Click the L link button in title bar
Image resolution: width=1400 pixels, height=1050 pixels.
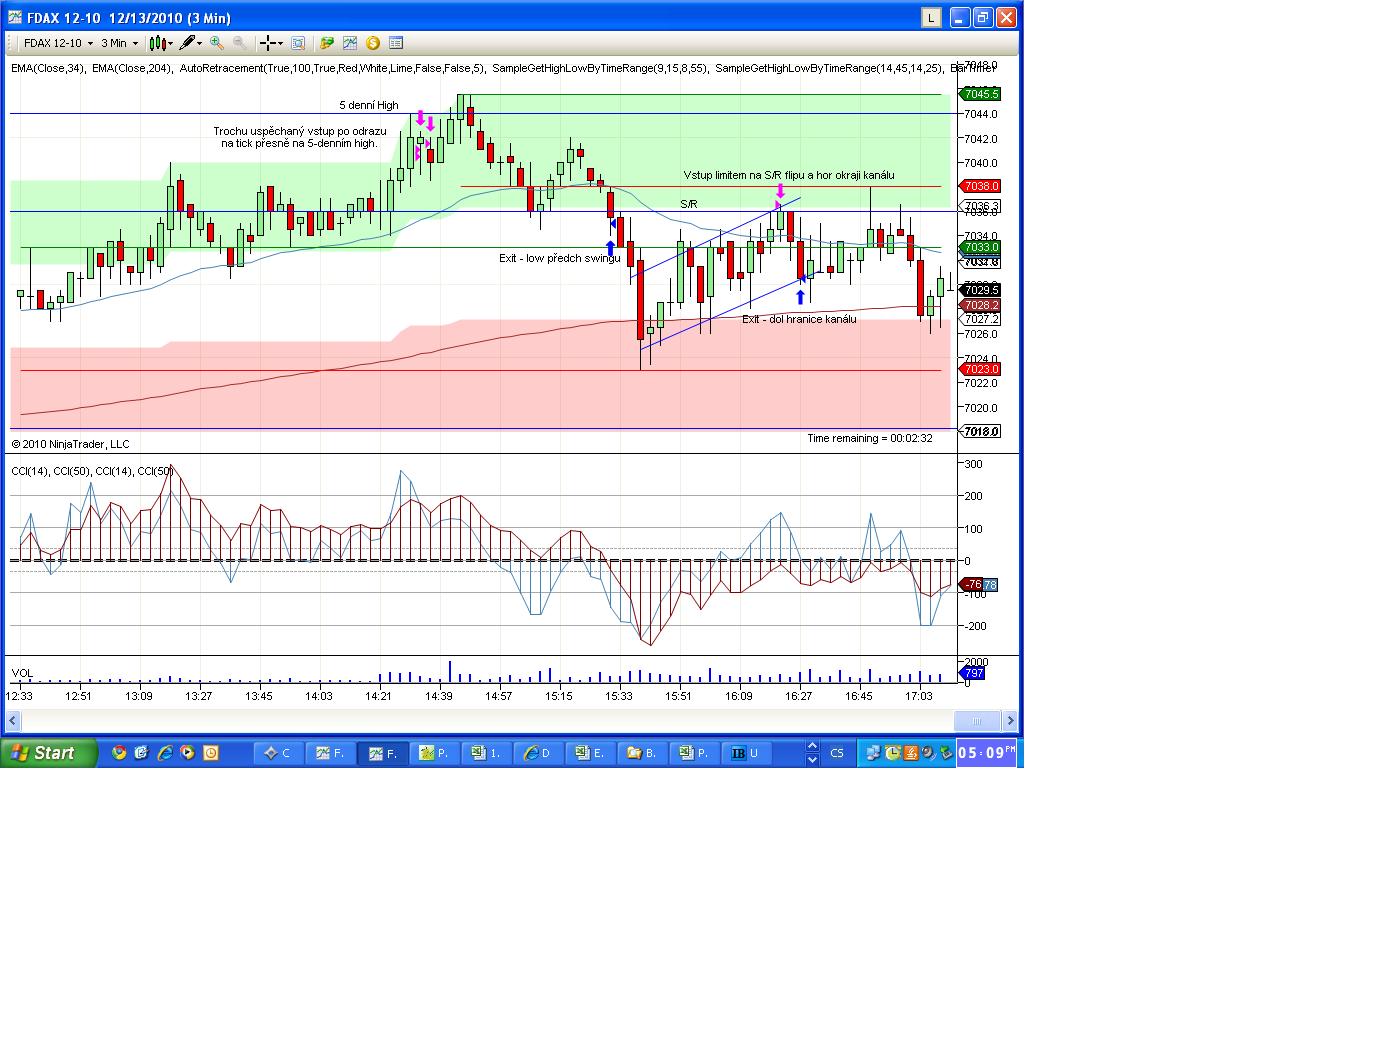[x=931, y=17]
